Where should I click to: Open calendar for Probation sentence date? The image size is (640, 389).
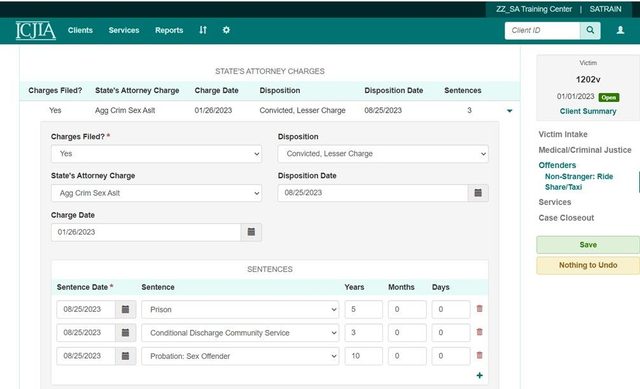pos(125,356)
